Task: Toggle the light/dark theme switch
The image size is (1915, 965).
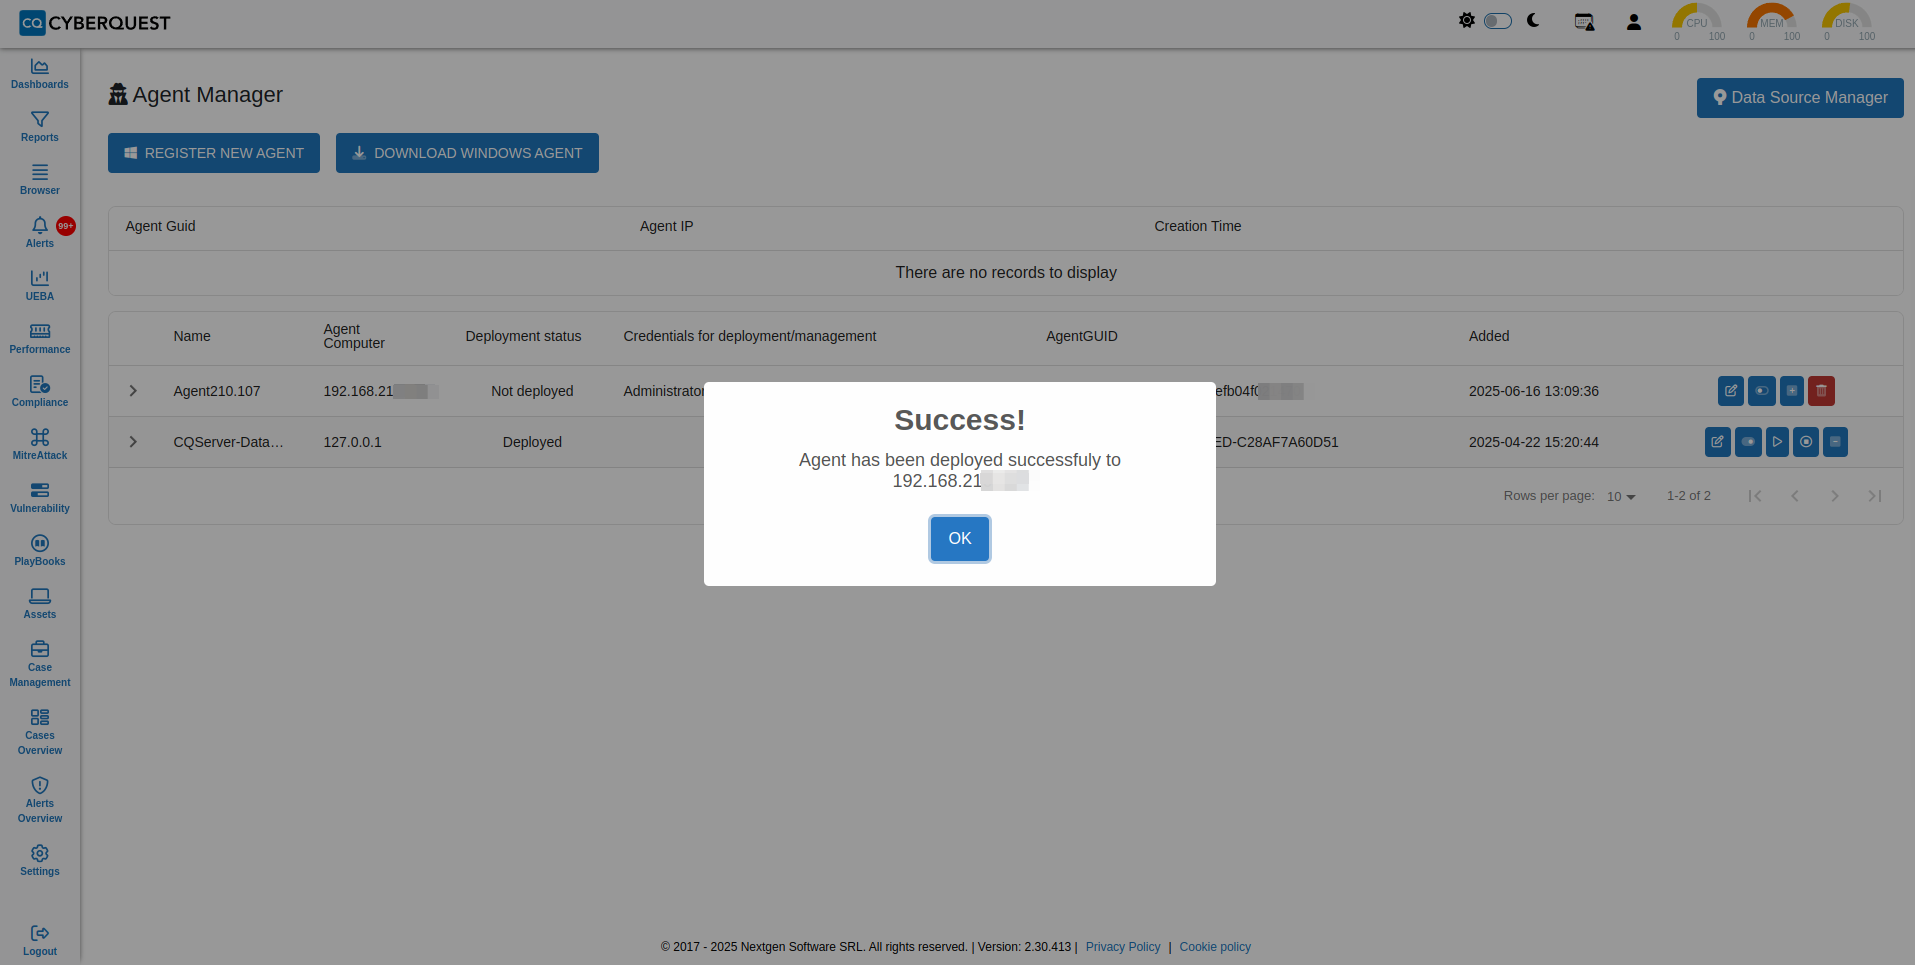Action: [x=1497, y=21]
